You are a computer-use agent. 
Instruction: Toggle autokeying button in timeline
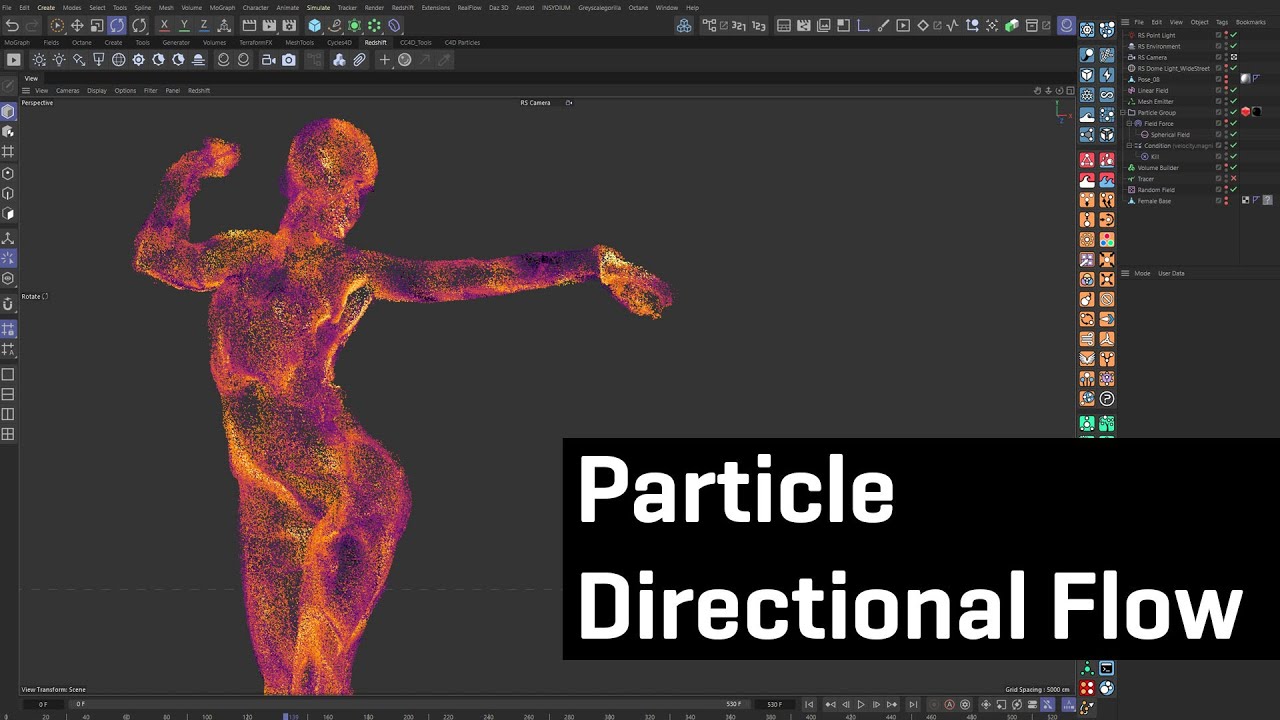pos(950,705)
